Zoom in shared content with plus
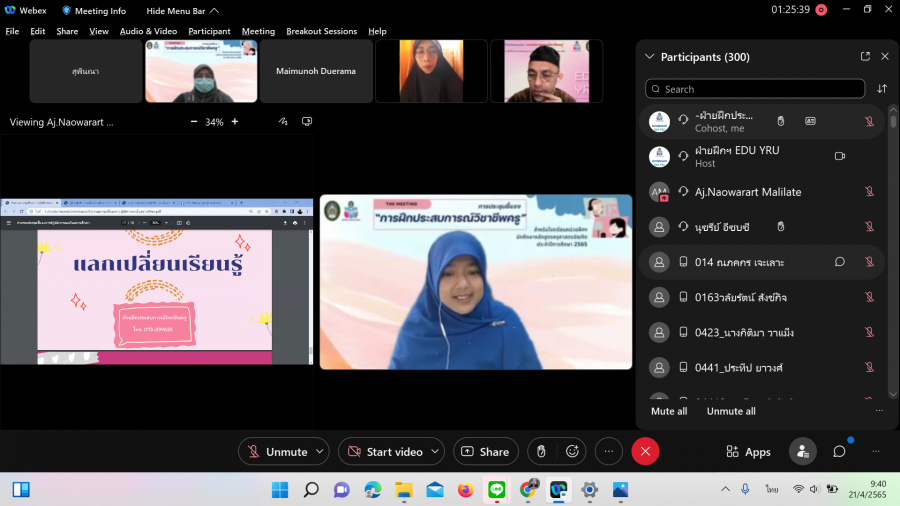Viewport: 900px width, 506px height. [235, 122]
